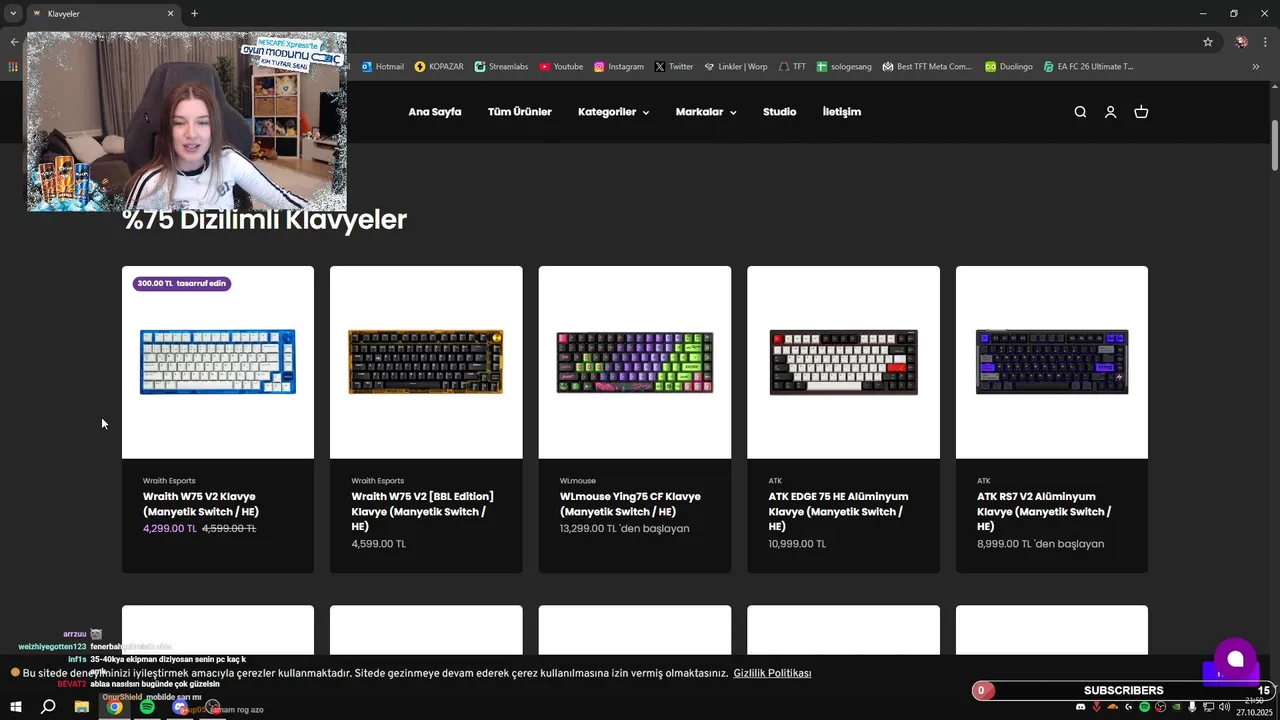Expand the Kategoriler dropdown menu

click(613, 112)
